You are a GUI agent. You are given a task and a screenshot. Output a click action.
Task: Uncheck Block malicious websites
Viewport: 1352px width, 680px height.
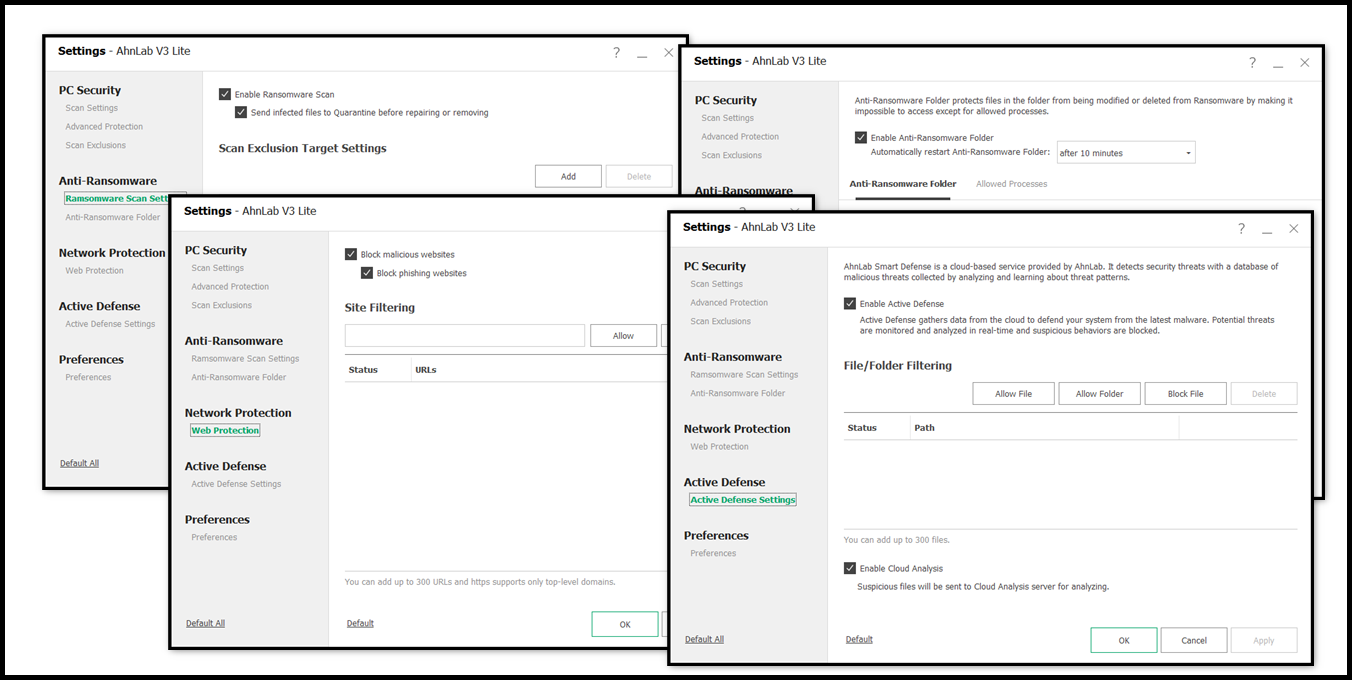351,255
